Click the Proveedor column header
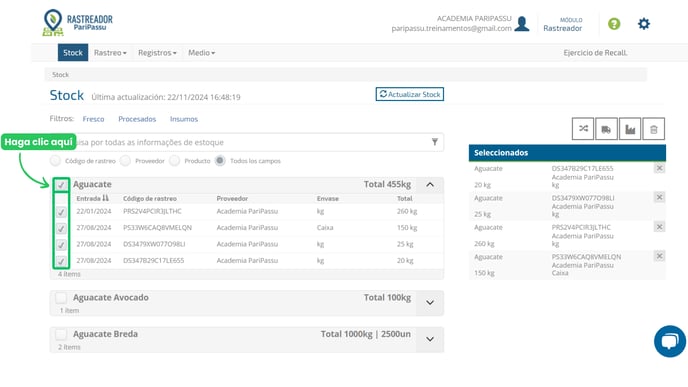688x387 pixels. [x=232, y=198]
